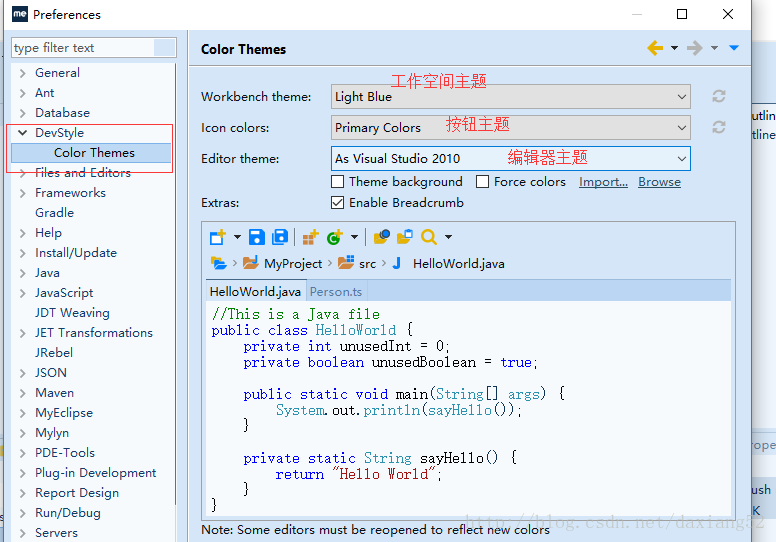Screen dimensions: 776x542
Task: Reset Icon colors with refresh icon
Action: [x=719, y=127]
